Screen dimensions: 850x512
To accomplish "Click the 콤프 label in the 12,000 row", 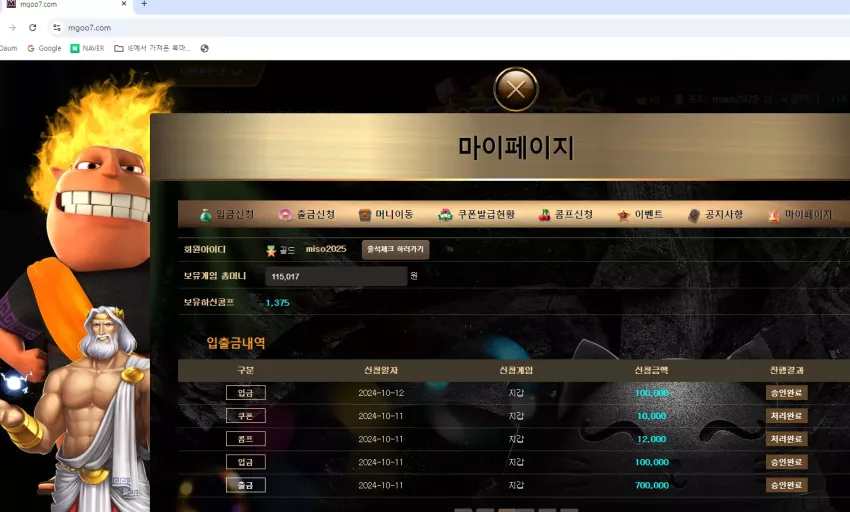I will (x=246, y=439).
